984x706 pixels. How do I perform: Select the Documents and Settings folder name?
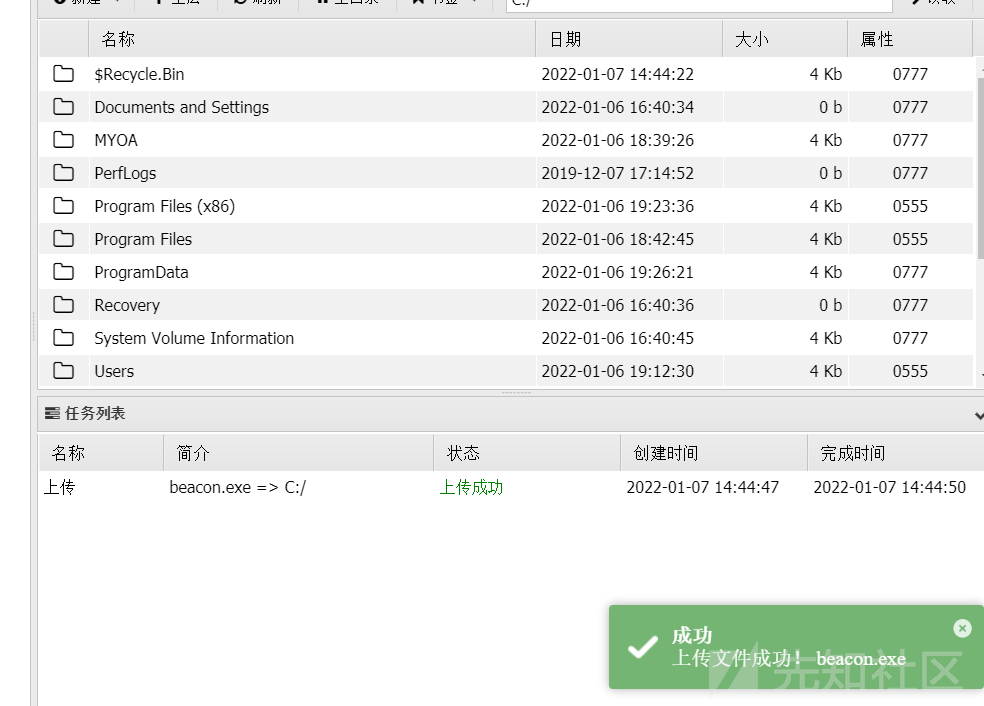pyautogui.click(x=181, y=107)
